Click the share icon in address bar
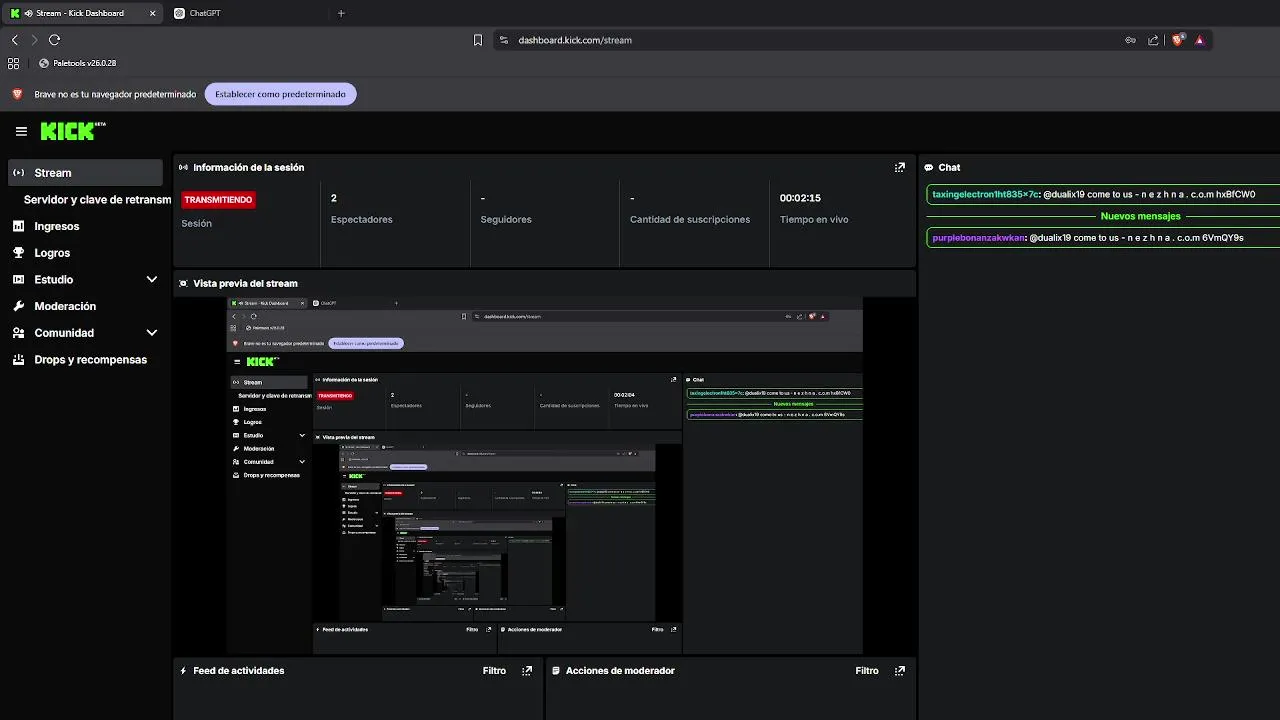 pyautogui.click(x=1153, y=40)
